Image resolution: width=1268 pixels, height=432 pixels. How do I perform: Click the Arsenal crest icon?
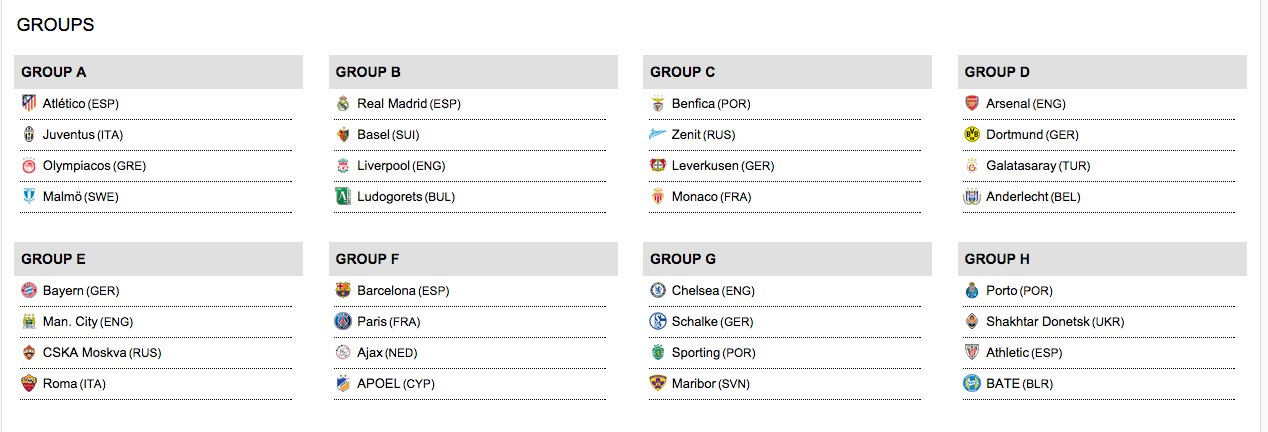click(x=972, y=103)
